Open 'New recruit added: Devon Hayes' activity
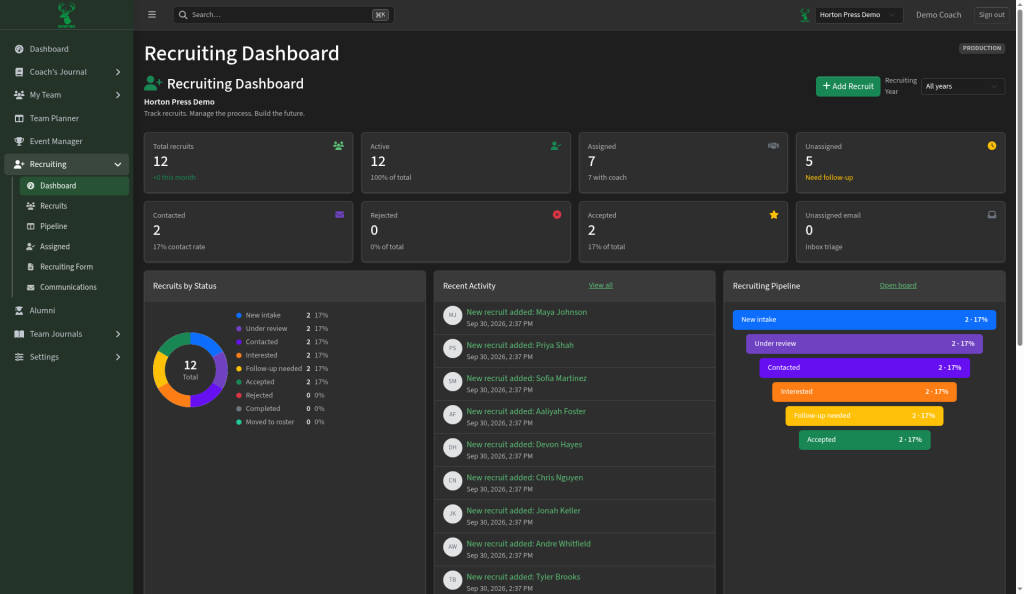Screen dimensions: 1024x594 click(524, 445)
